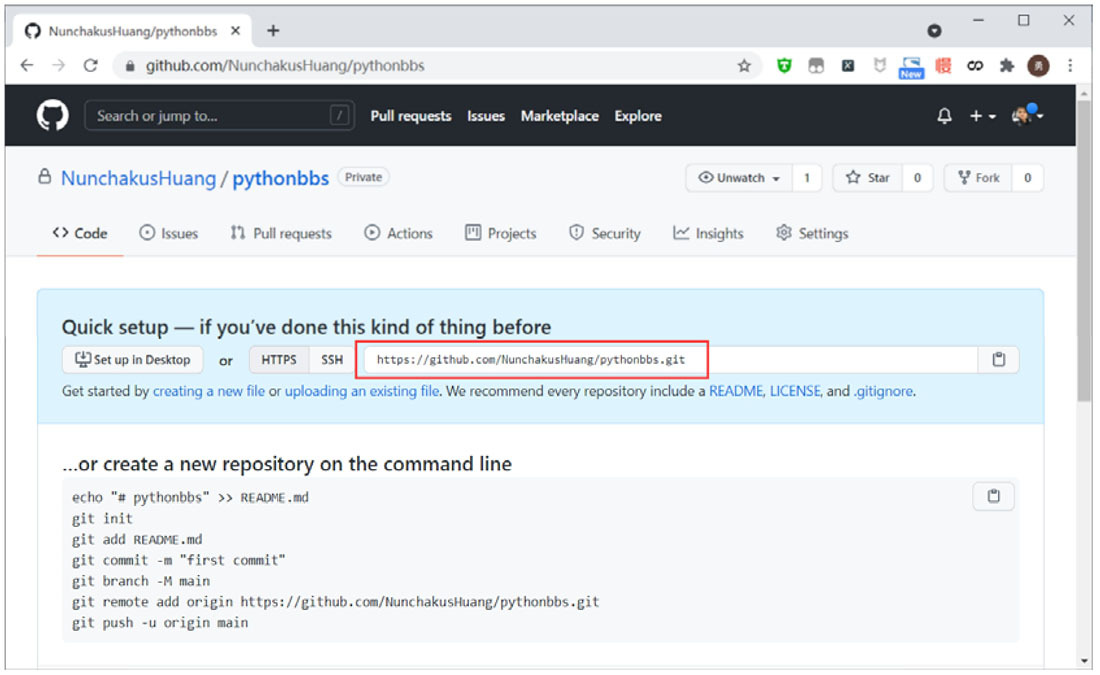Reload the current page
Screen dimensions: 1100x675
[90, 66]
